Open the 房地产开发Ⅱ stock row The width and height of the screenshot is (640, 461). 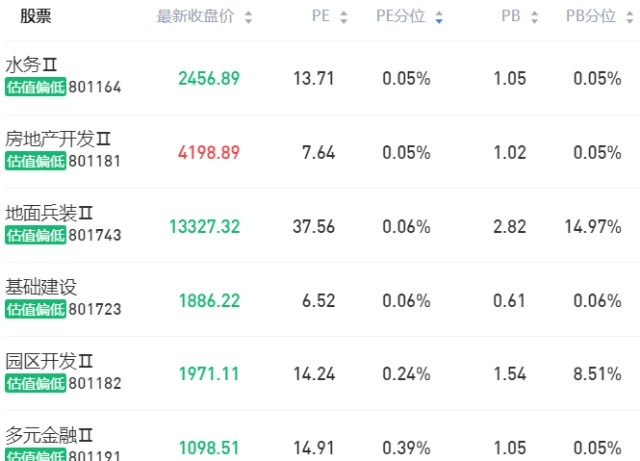point(320,152)
